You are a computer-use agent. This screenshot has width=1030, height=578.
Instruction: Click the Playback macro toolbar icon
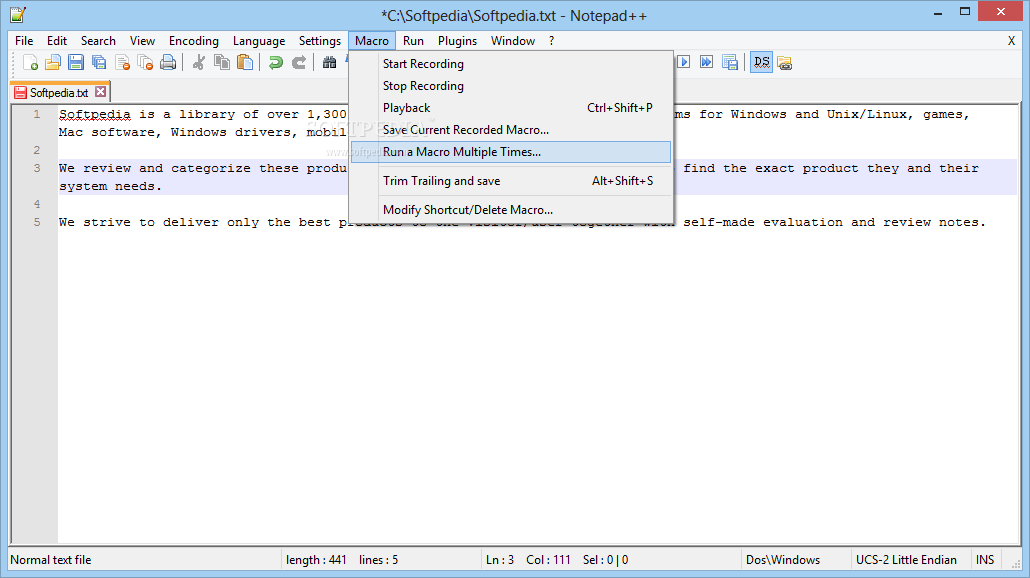pyautogui.click(x=684, y=62)
